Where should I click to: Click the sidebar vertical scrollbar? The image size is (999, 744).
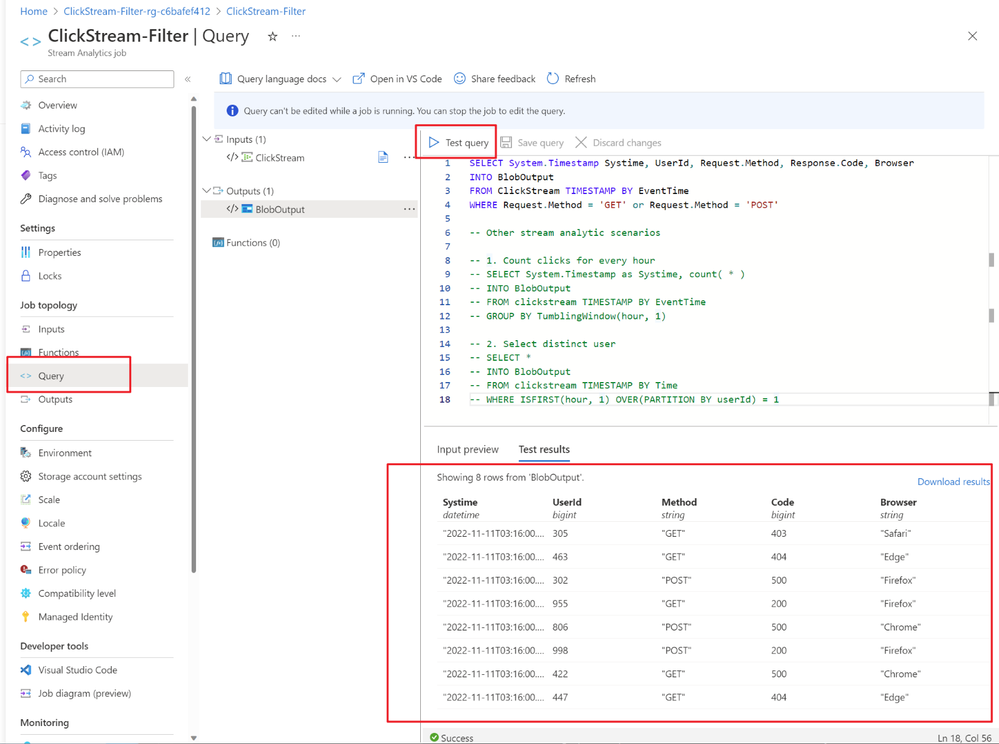194,338
